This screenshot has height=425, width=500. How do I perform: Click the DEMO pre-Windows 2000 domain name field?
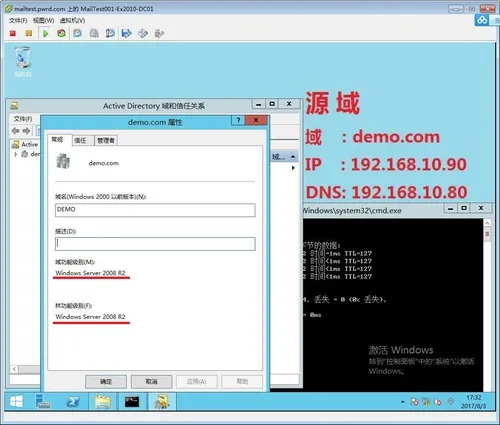(155, 210)
